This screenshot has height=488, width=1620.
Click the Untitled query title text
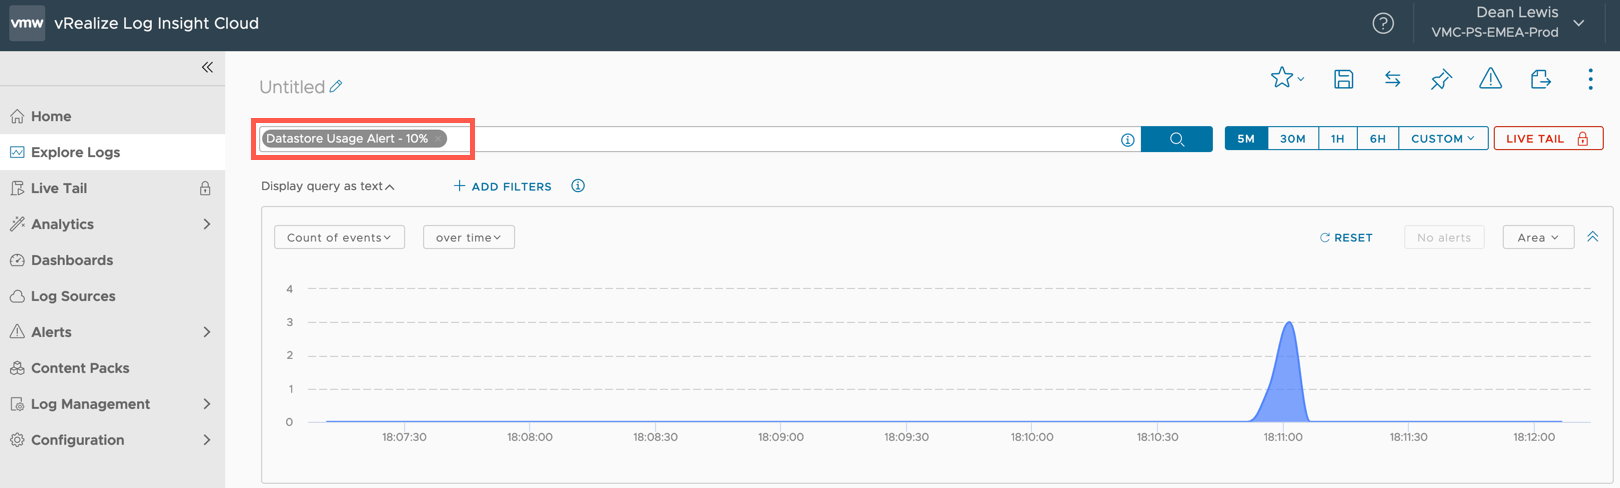[292, 87]
